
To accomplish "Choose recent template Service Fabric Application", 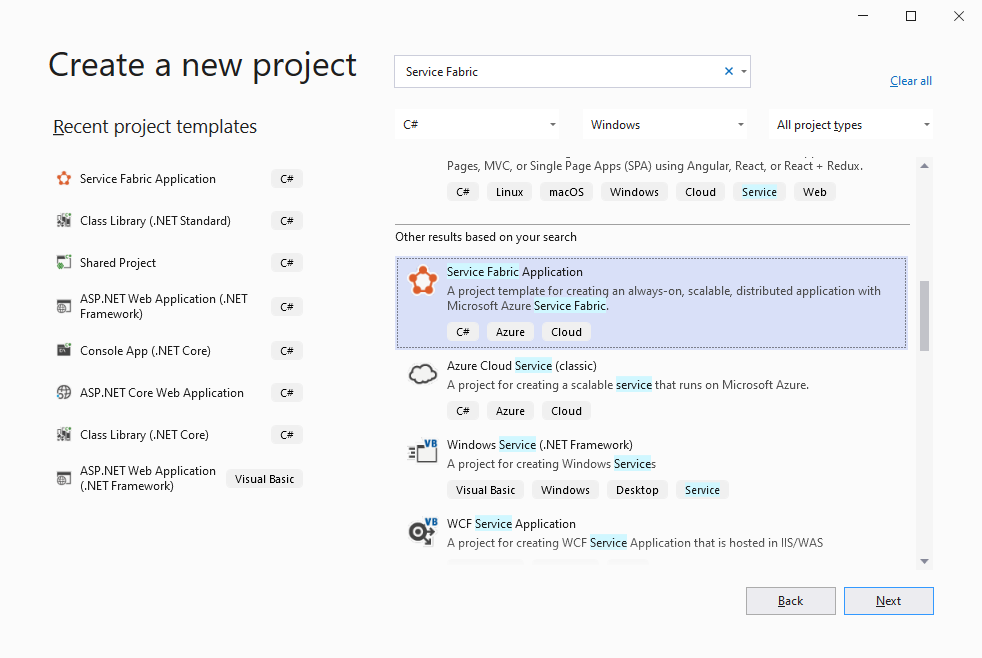I will pyautogui.click(x=178, y=179).
